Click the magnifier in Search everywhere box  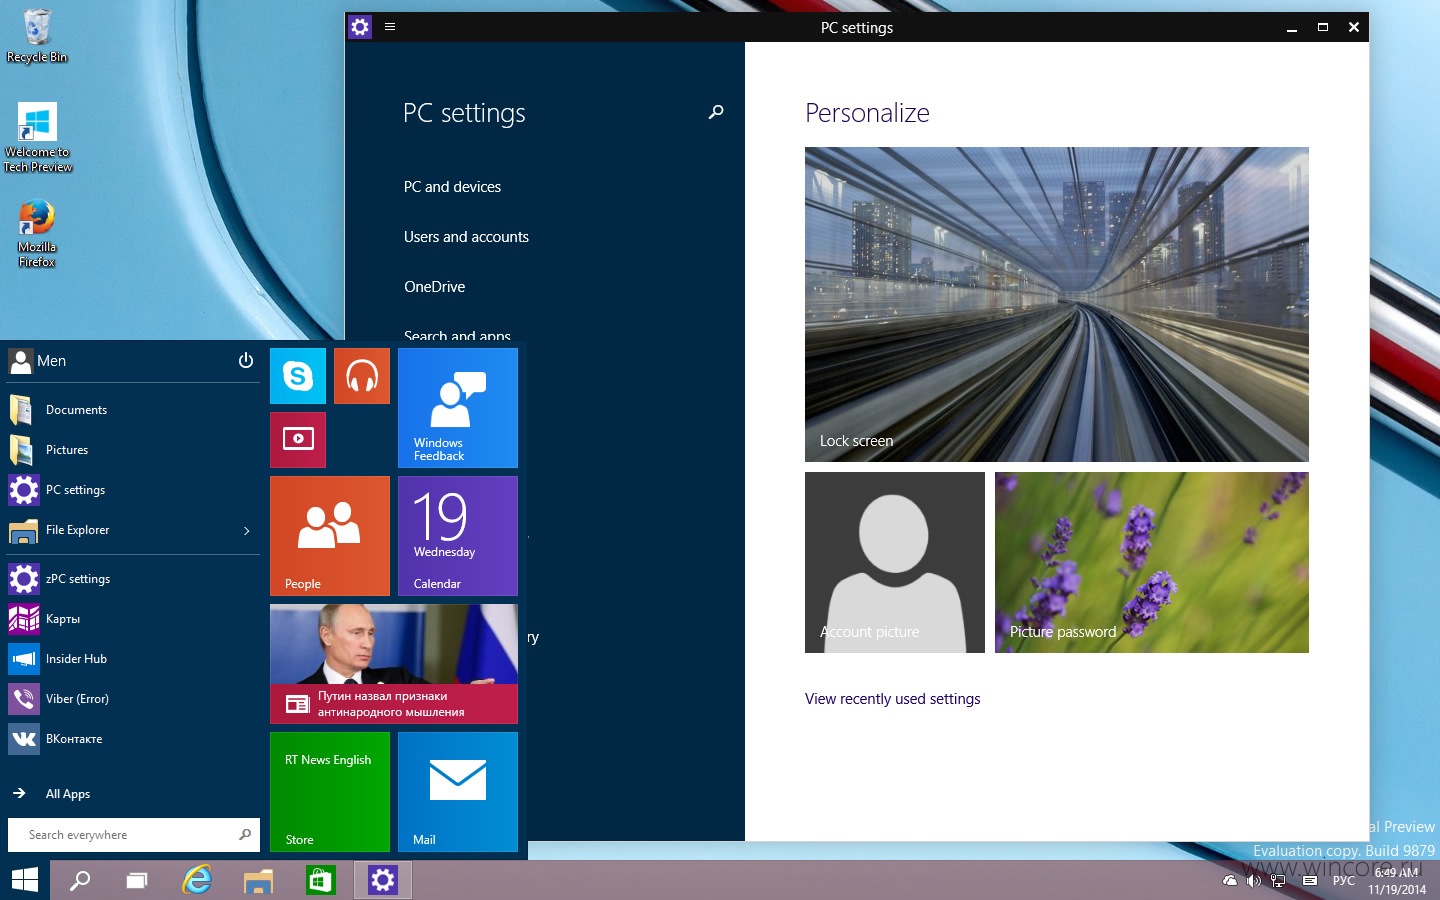click(245, 834)
